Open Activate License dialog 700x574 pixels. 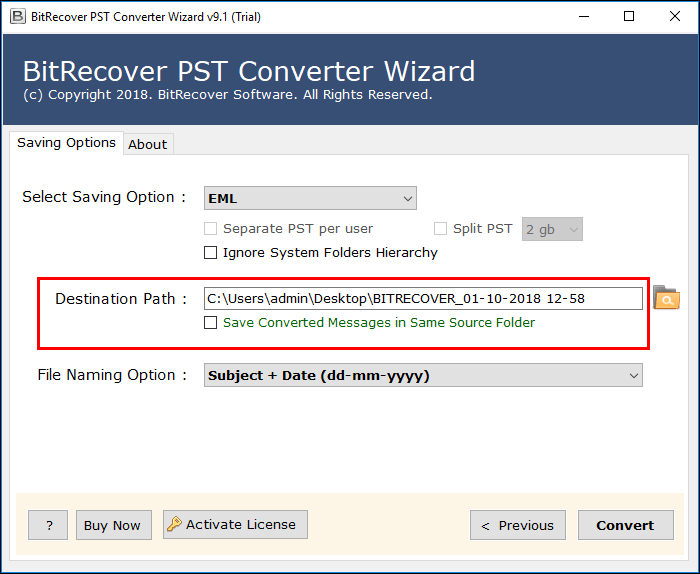coord(235,524)
